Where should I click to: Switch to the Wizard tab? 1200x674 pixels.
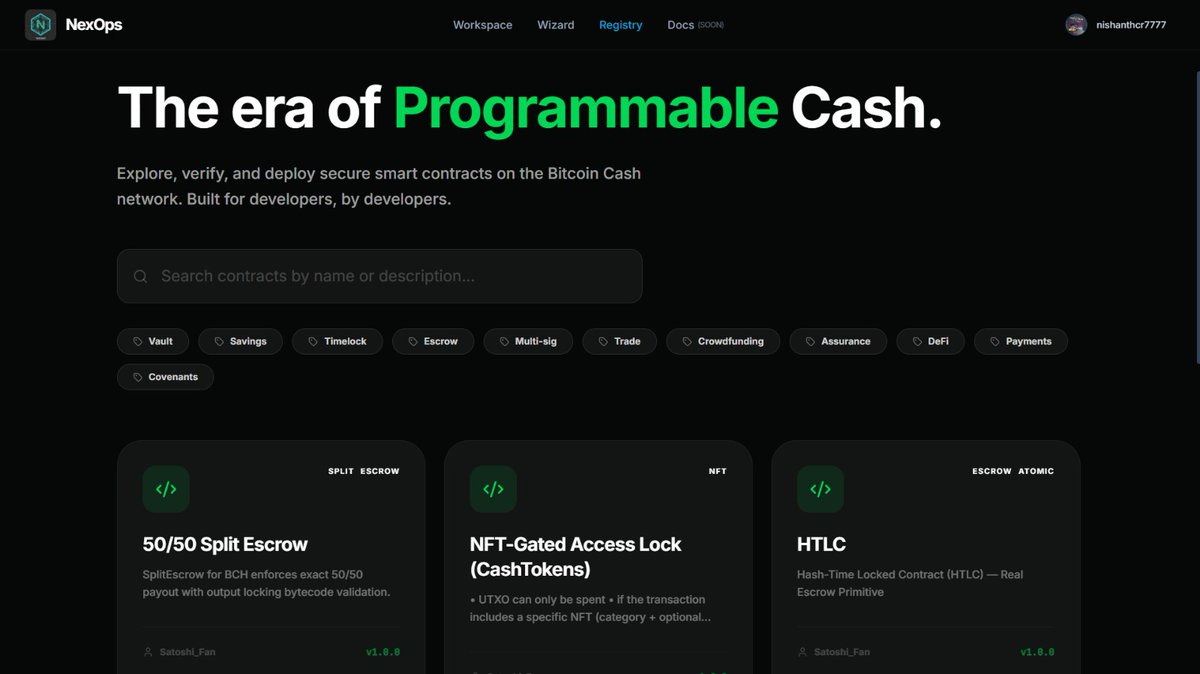tap(556, 25)
